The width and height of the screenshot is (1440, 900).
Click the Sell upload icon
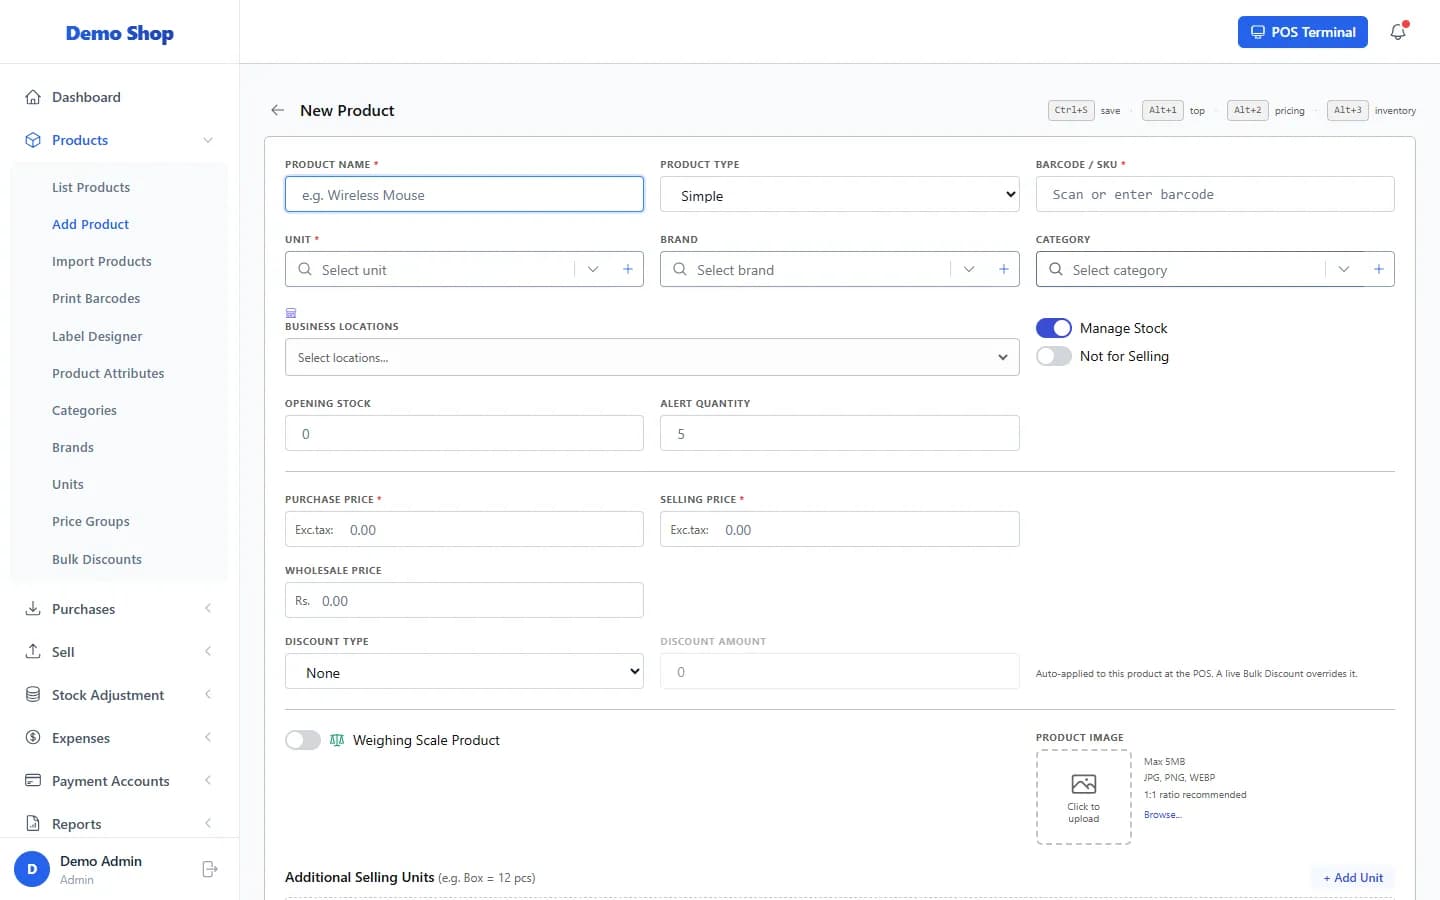[33, 652]
